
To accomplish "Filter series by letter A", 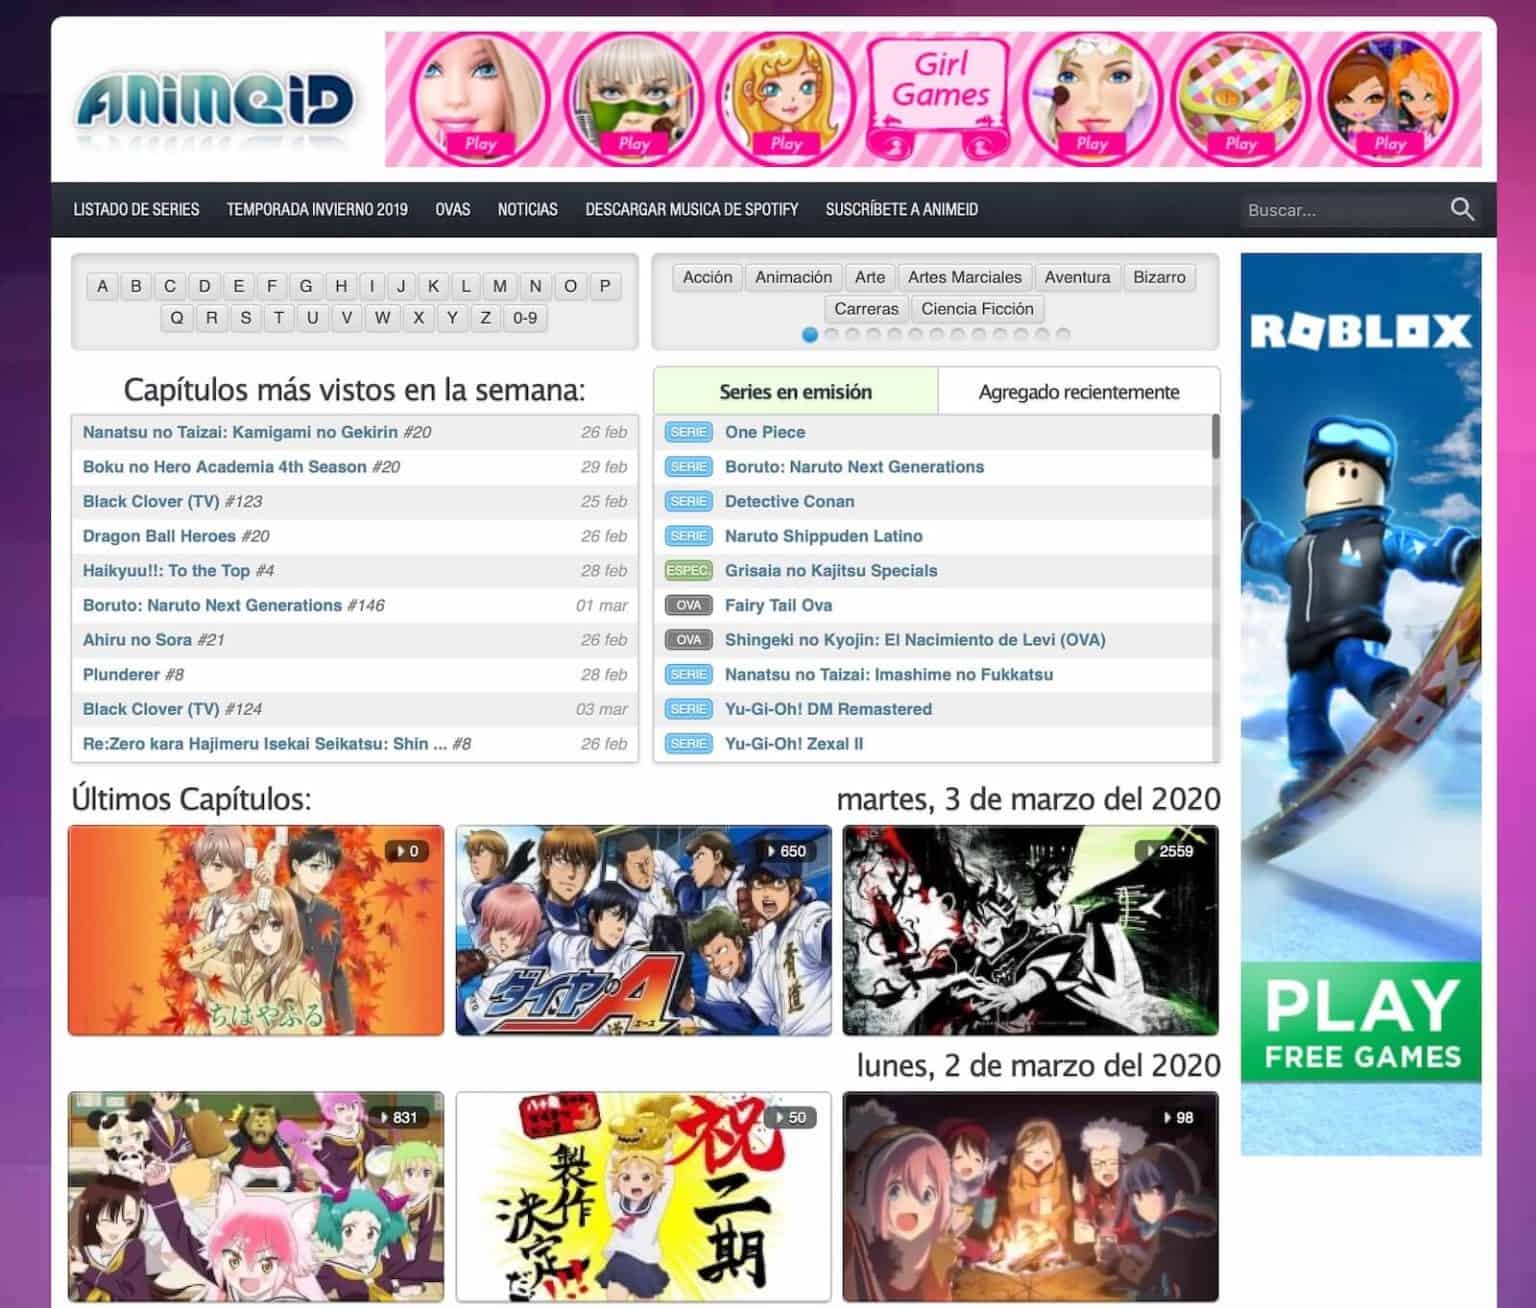I will pyautogui.click(x=102, y=286).
